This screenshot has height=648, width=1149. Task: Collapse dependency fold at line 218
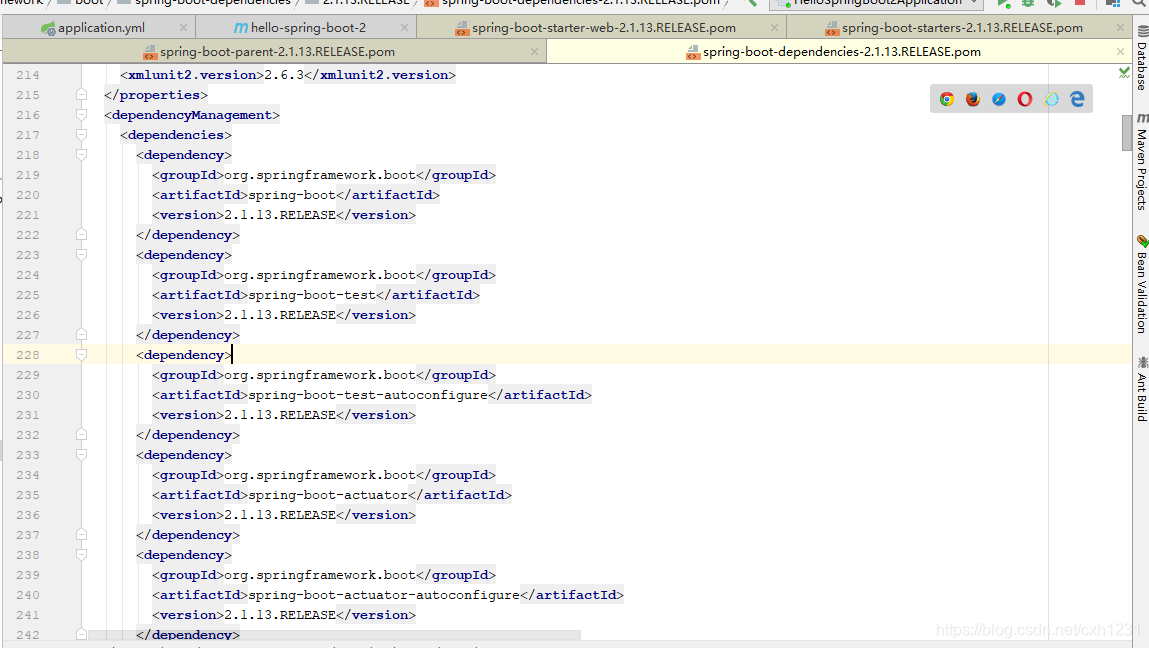pos(81,155)
